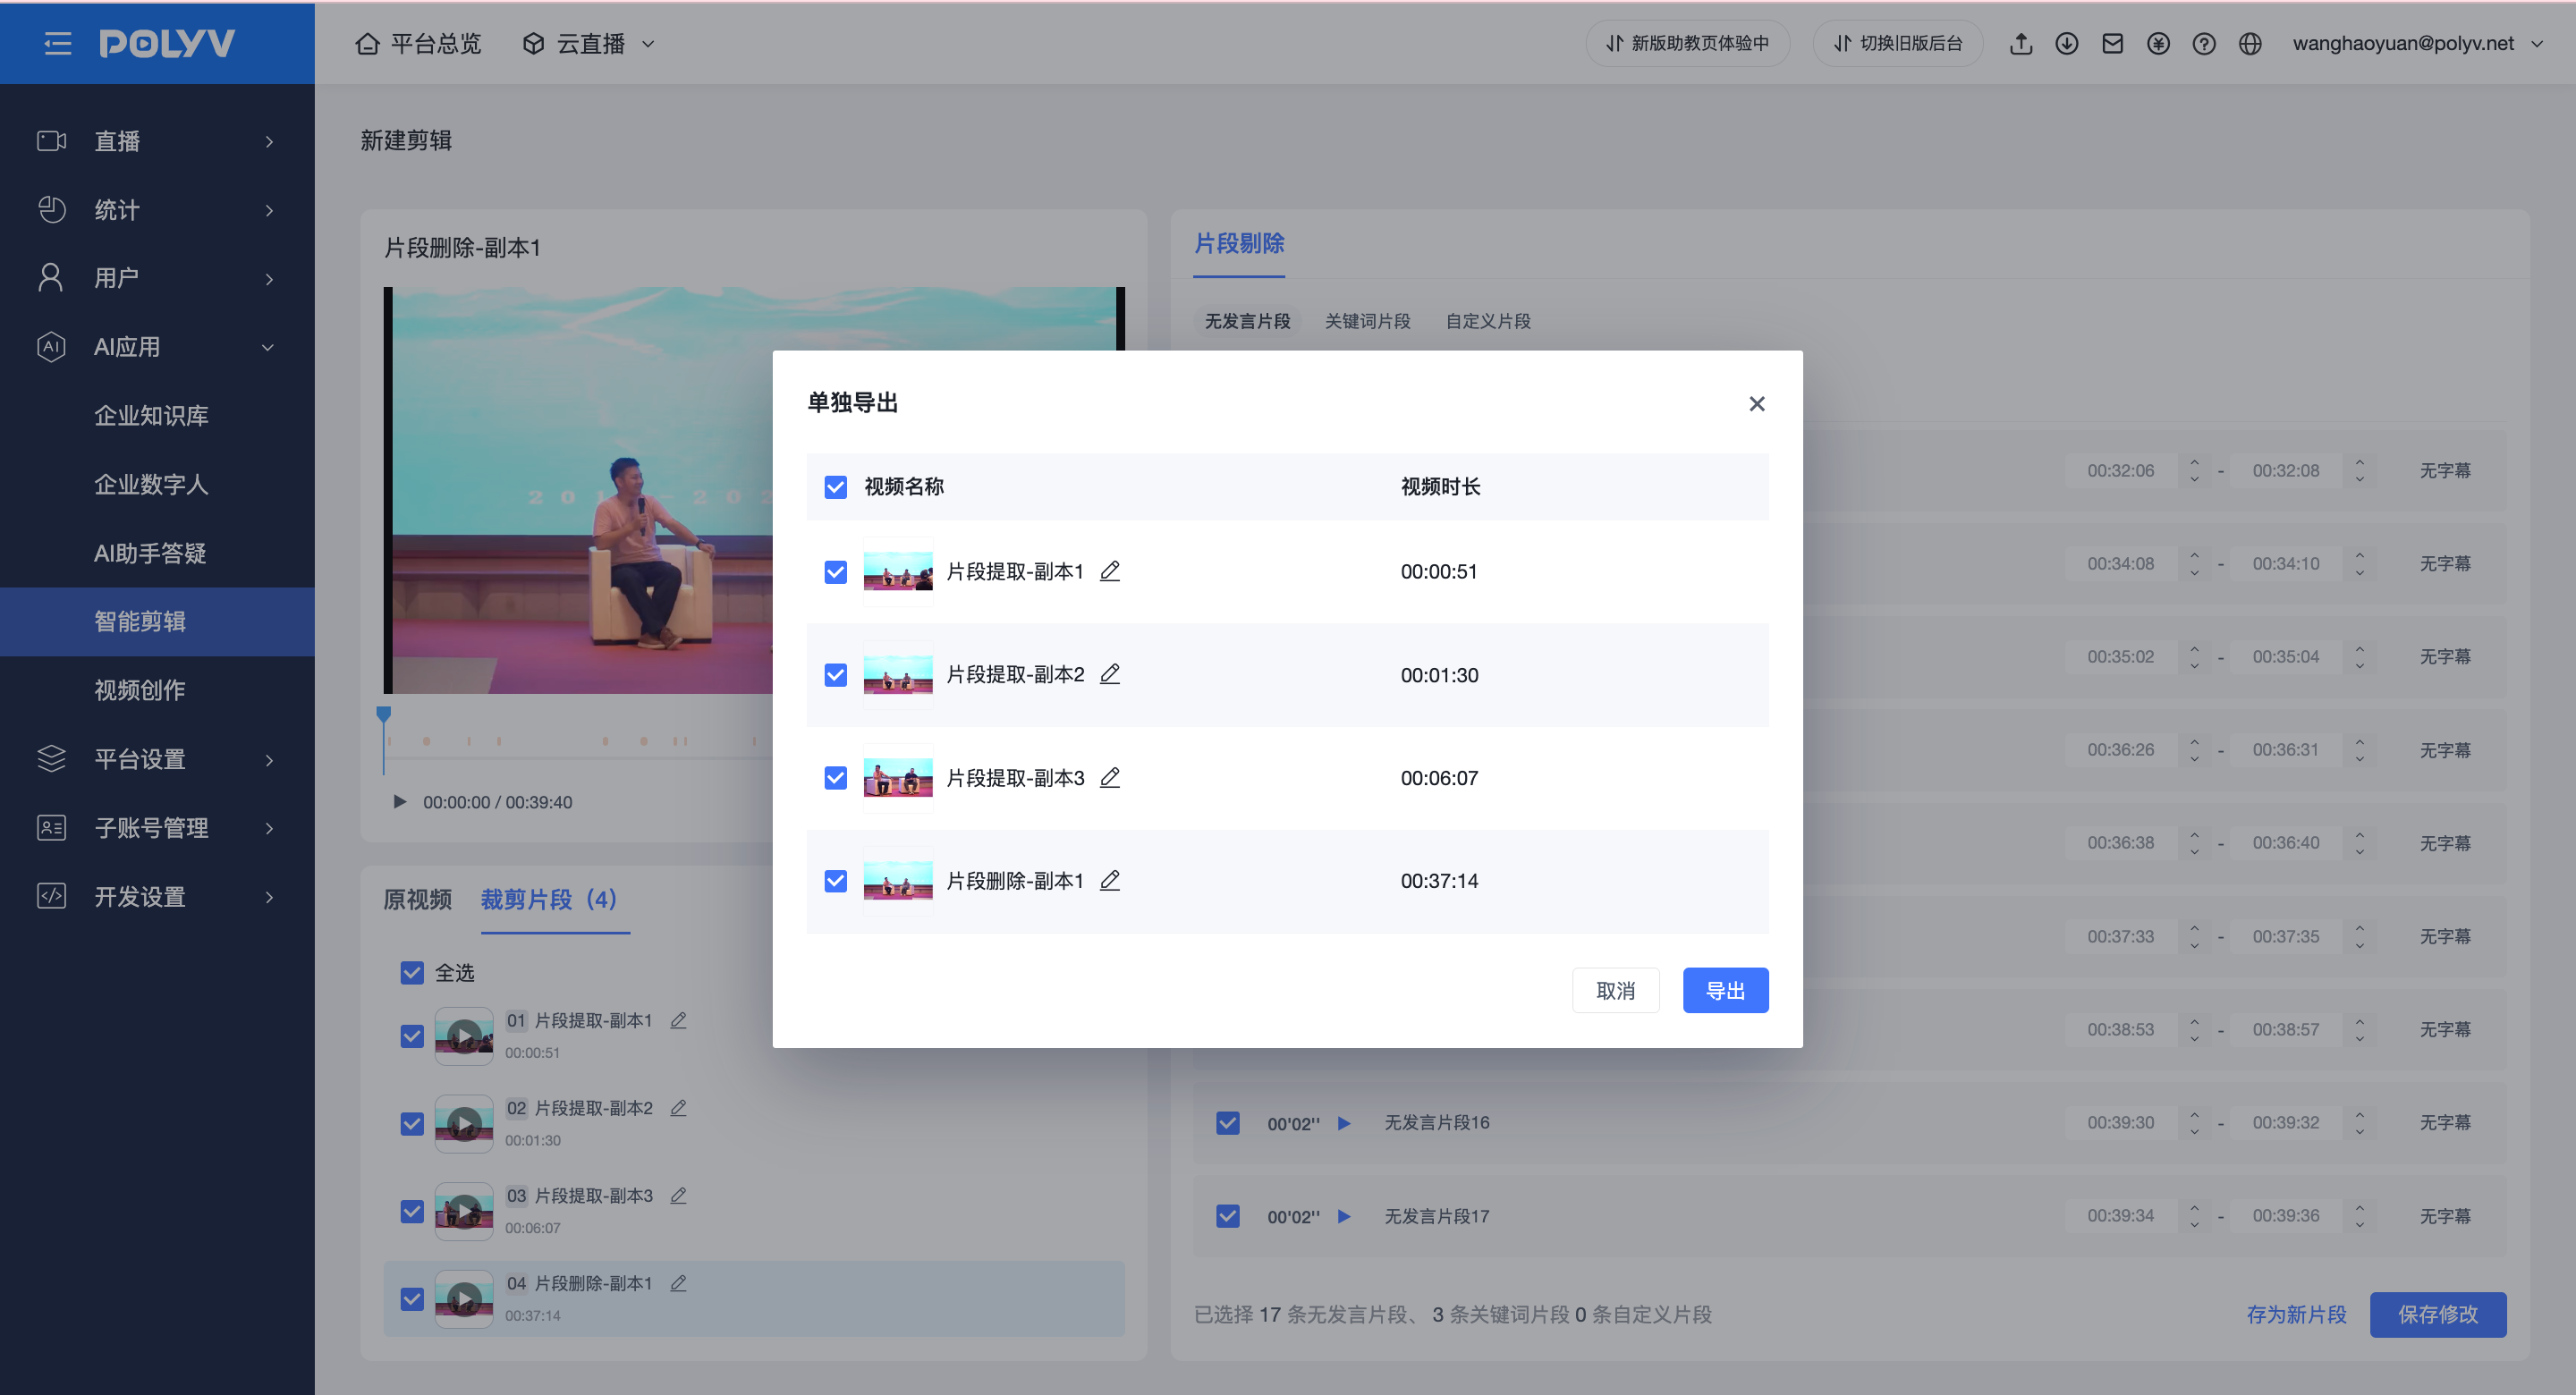
Task: Click the video timeline playhead marker
Action: coord(384,714)
